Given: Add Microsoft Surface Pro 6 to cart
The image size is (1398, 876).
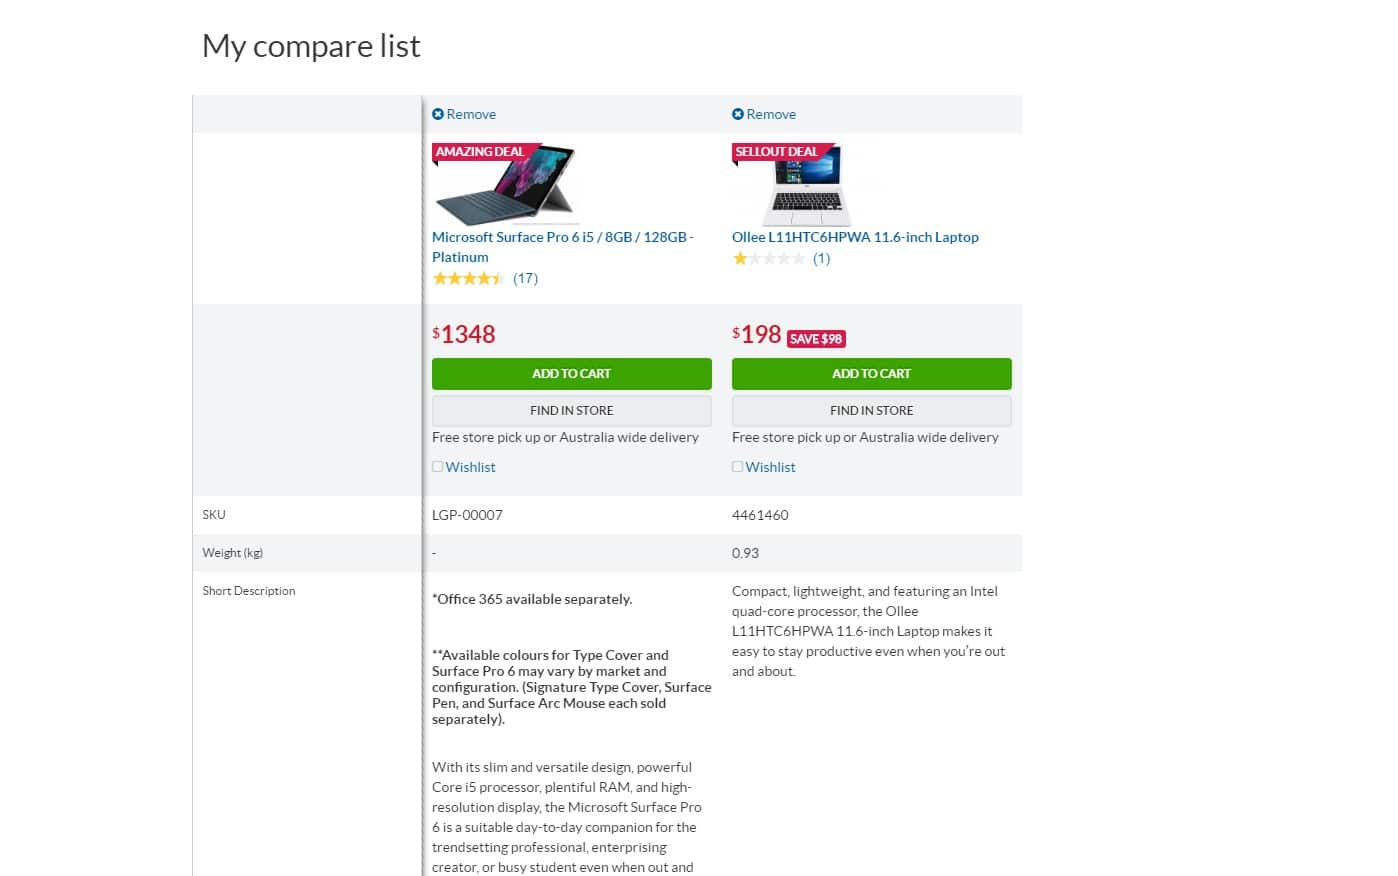Looking at the screenshot, I should pos(571,374).
